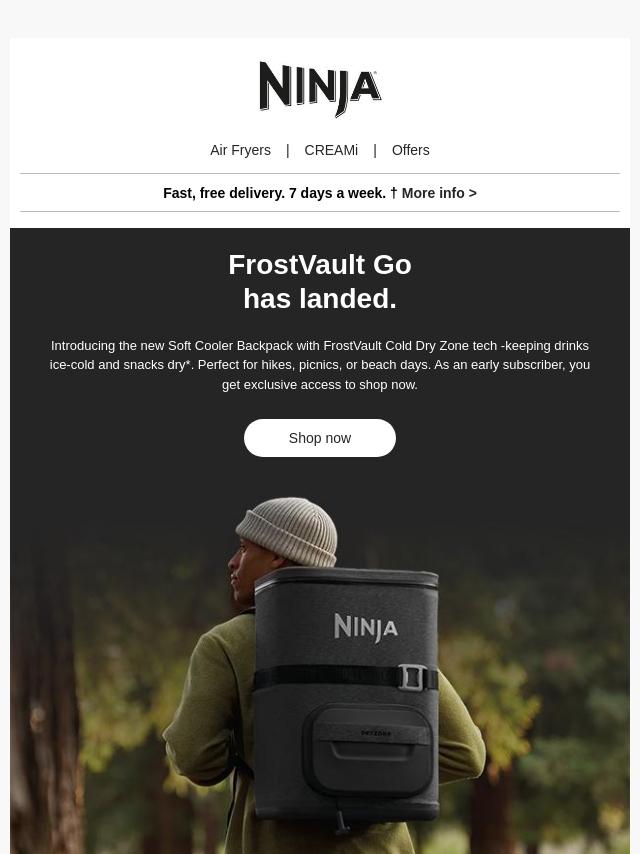Click the Fast, free delivery banner text
Screen dimensions: 640x854
point(275,193)
